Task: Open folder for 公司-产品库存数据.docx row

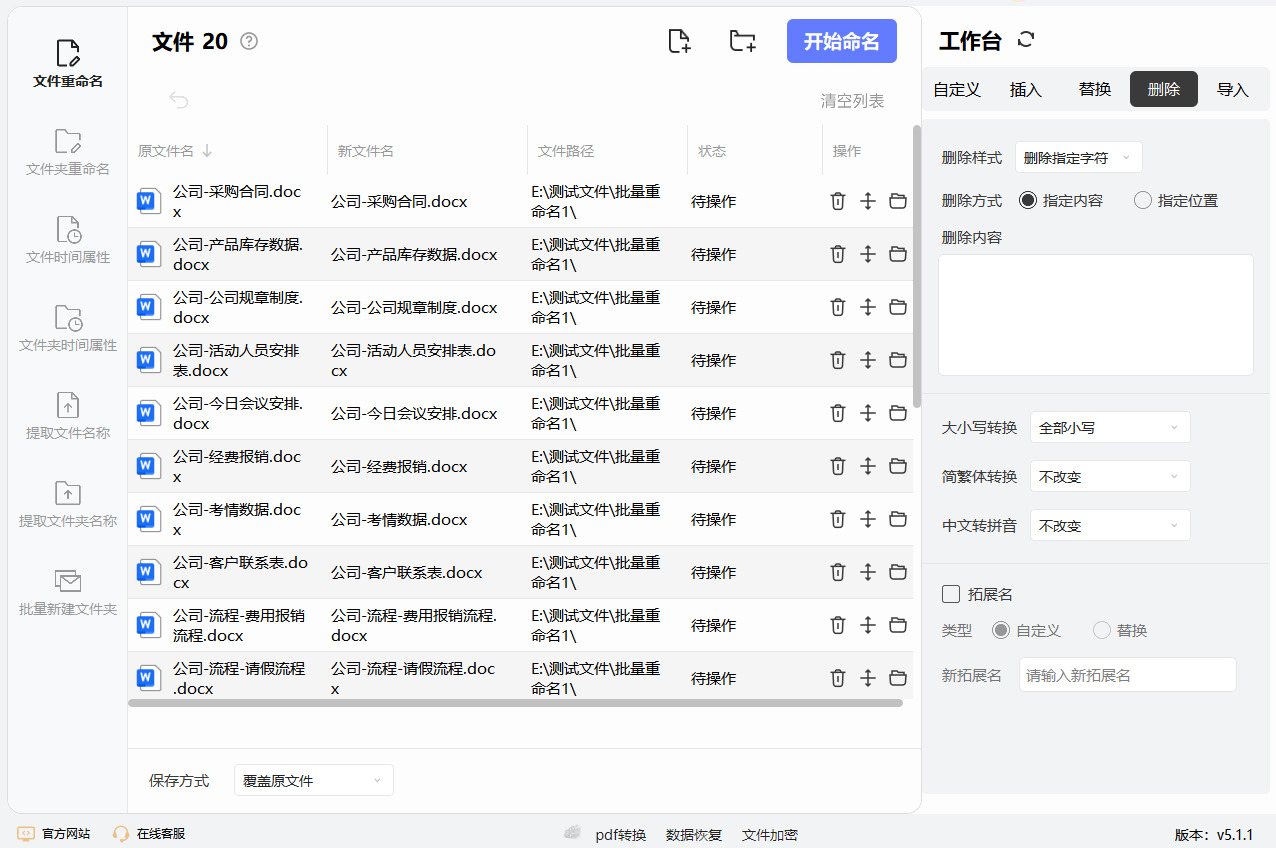Action: [898, 254]
